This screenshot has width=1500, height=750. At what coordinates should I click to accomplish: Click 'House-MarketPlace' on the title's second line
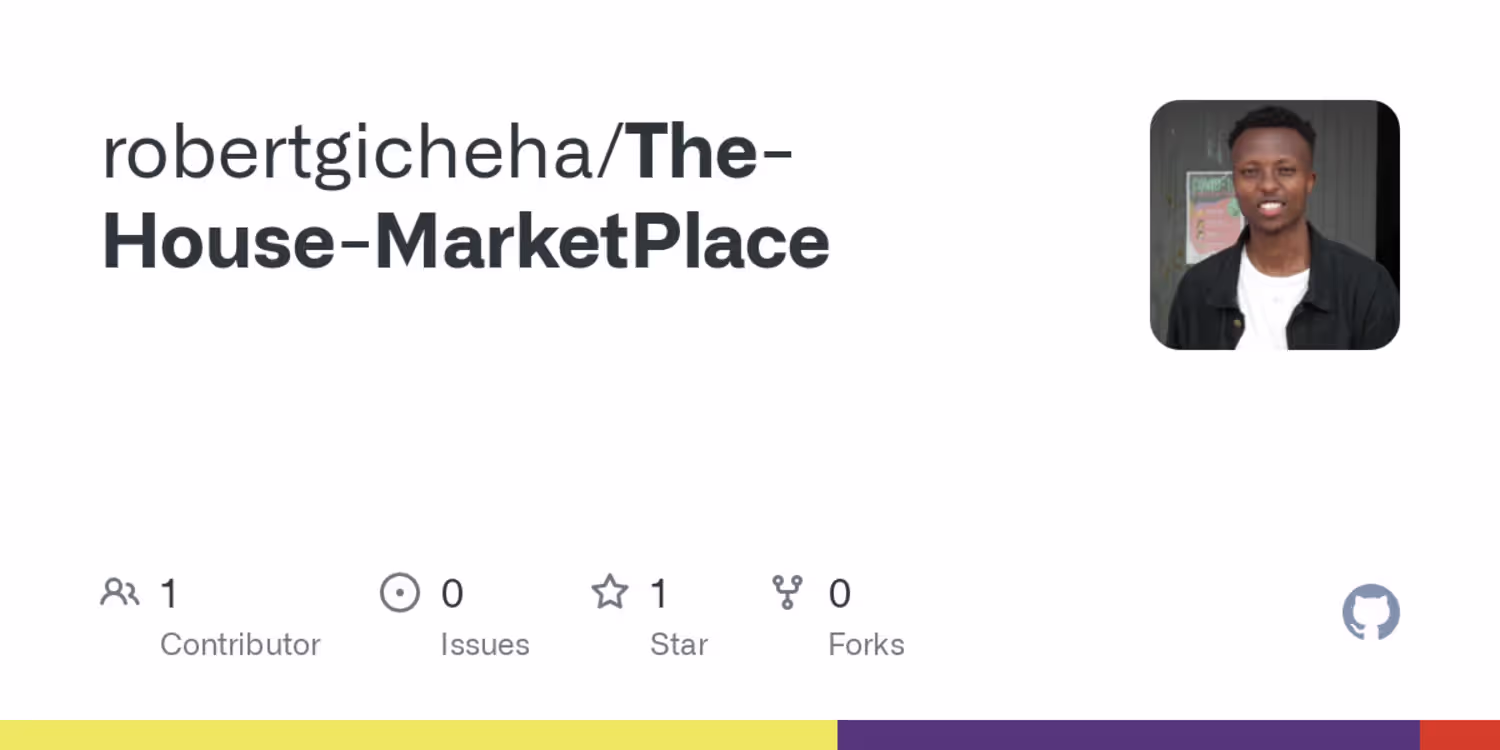[x=466, y=242]
